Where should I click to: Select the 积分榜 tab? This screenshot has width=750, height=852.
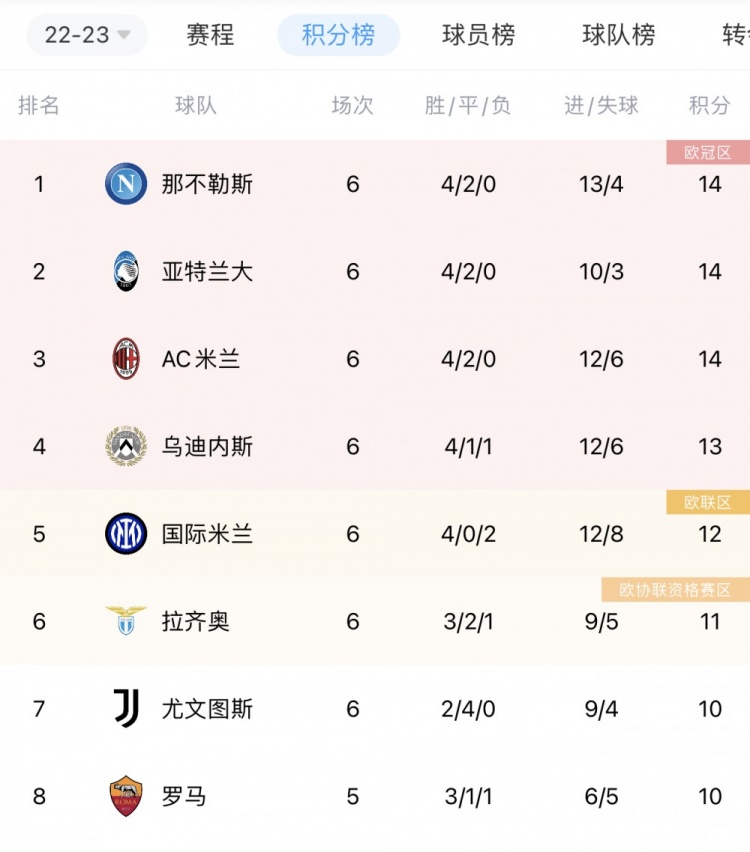(x=338, y=35)
